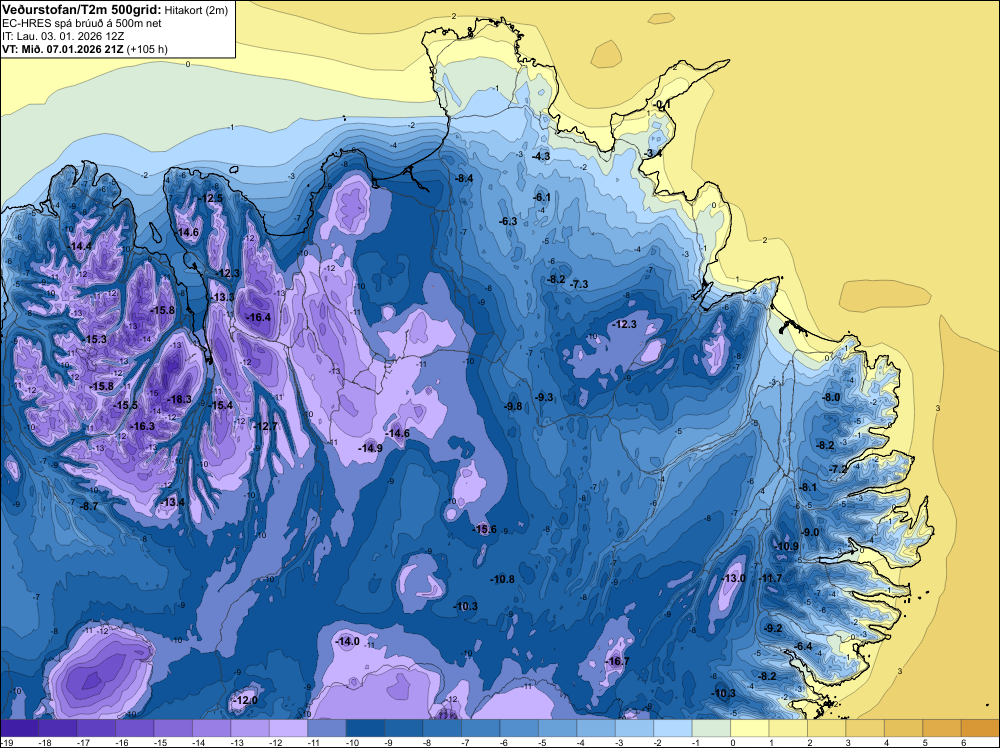Click the -10.9 temperature value
Screen dimensions: 1000x748
pyautogui.click(x=787, y=546)
